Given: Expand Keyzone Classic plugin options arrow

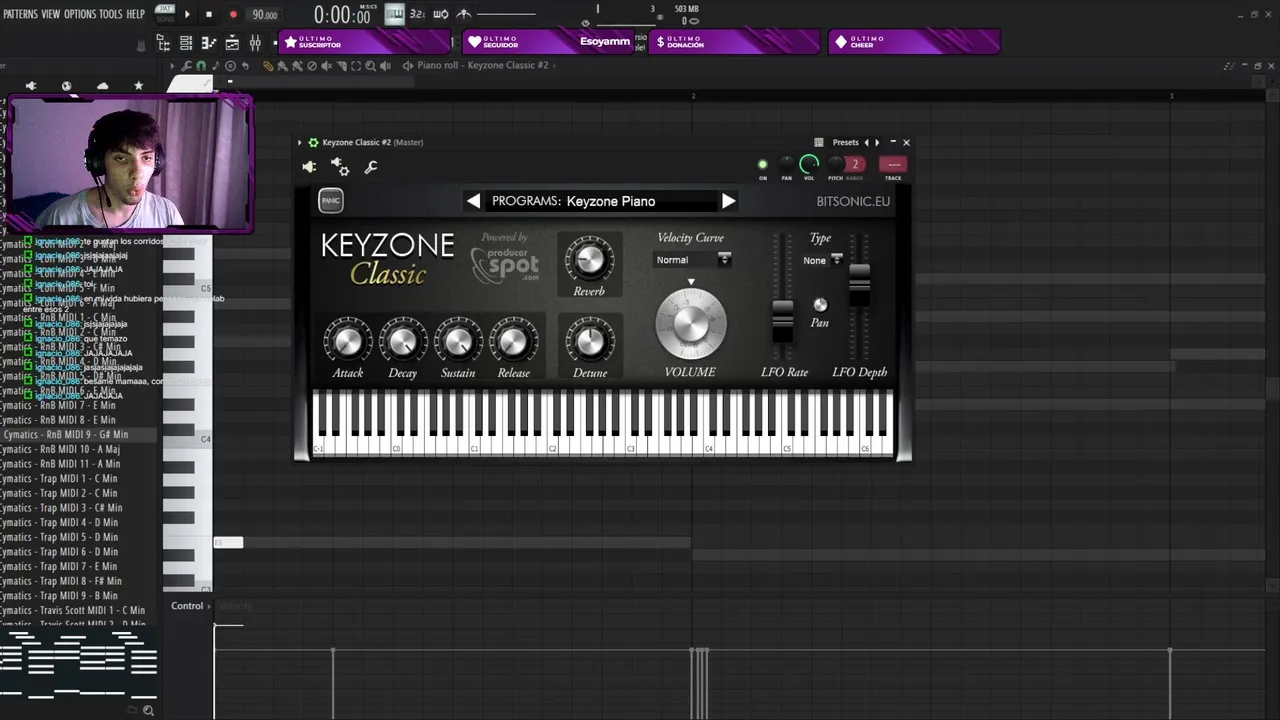Looking at the screenshot, I should pyautogui.click(x=299, y=142).
